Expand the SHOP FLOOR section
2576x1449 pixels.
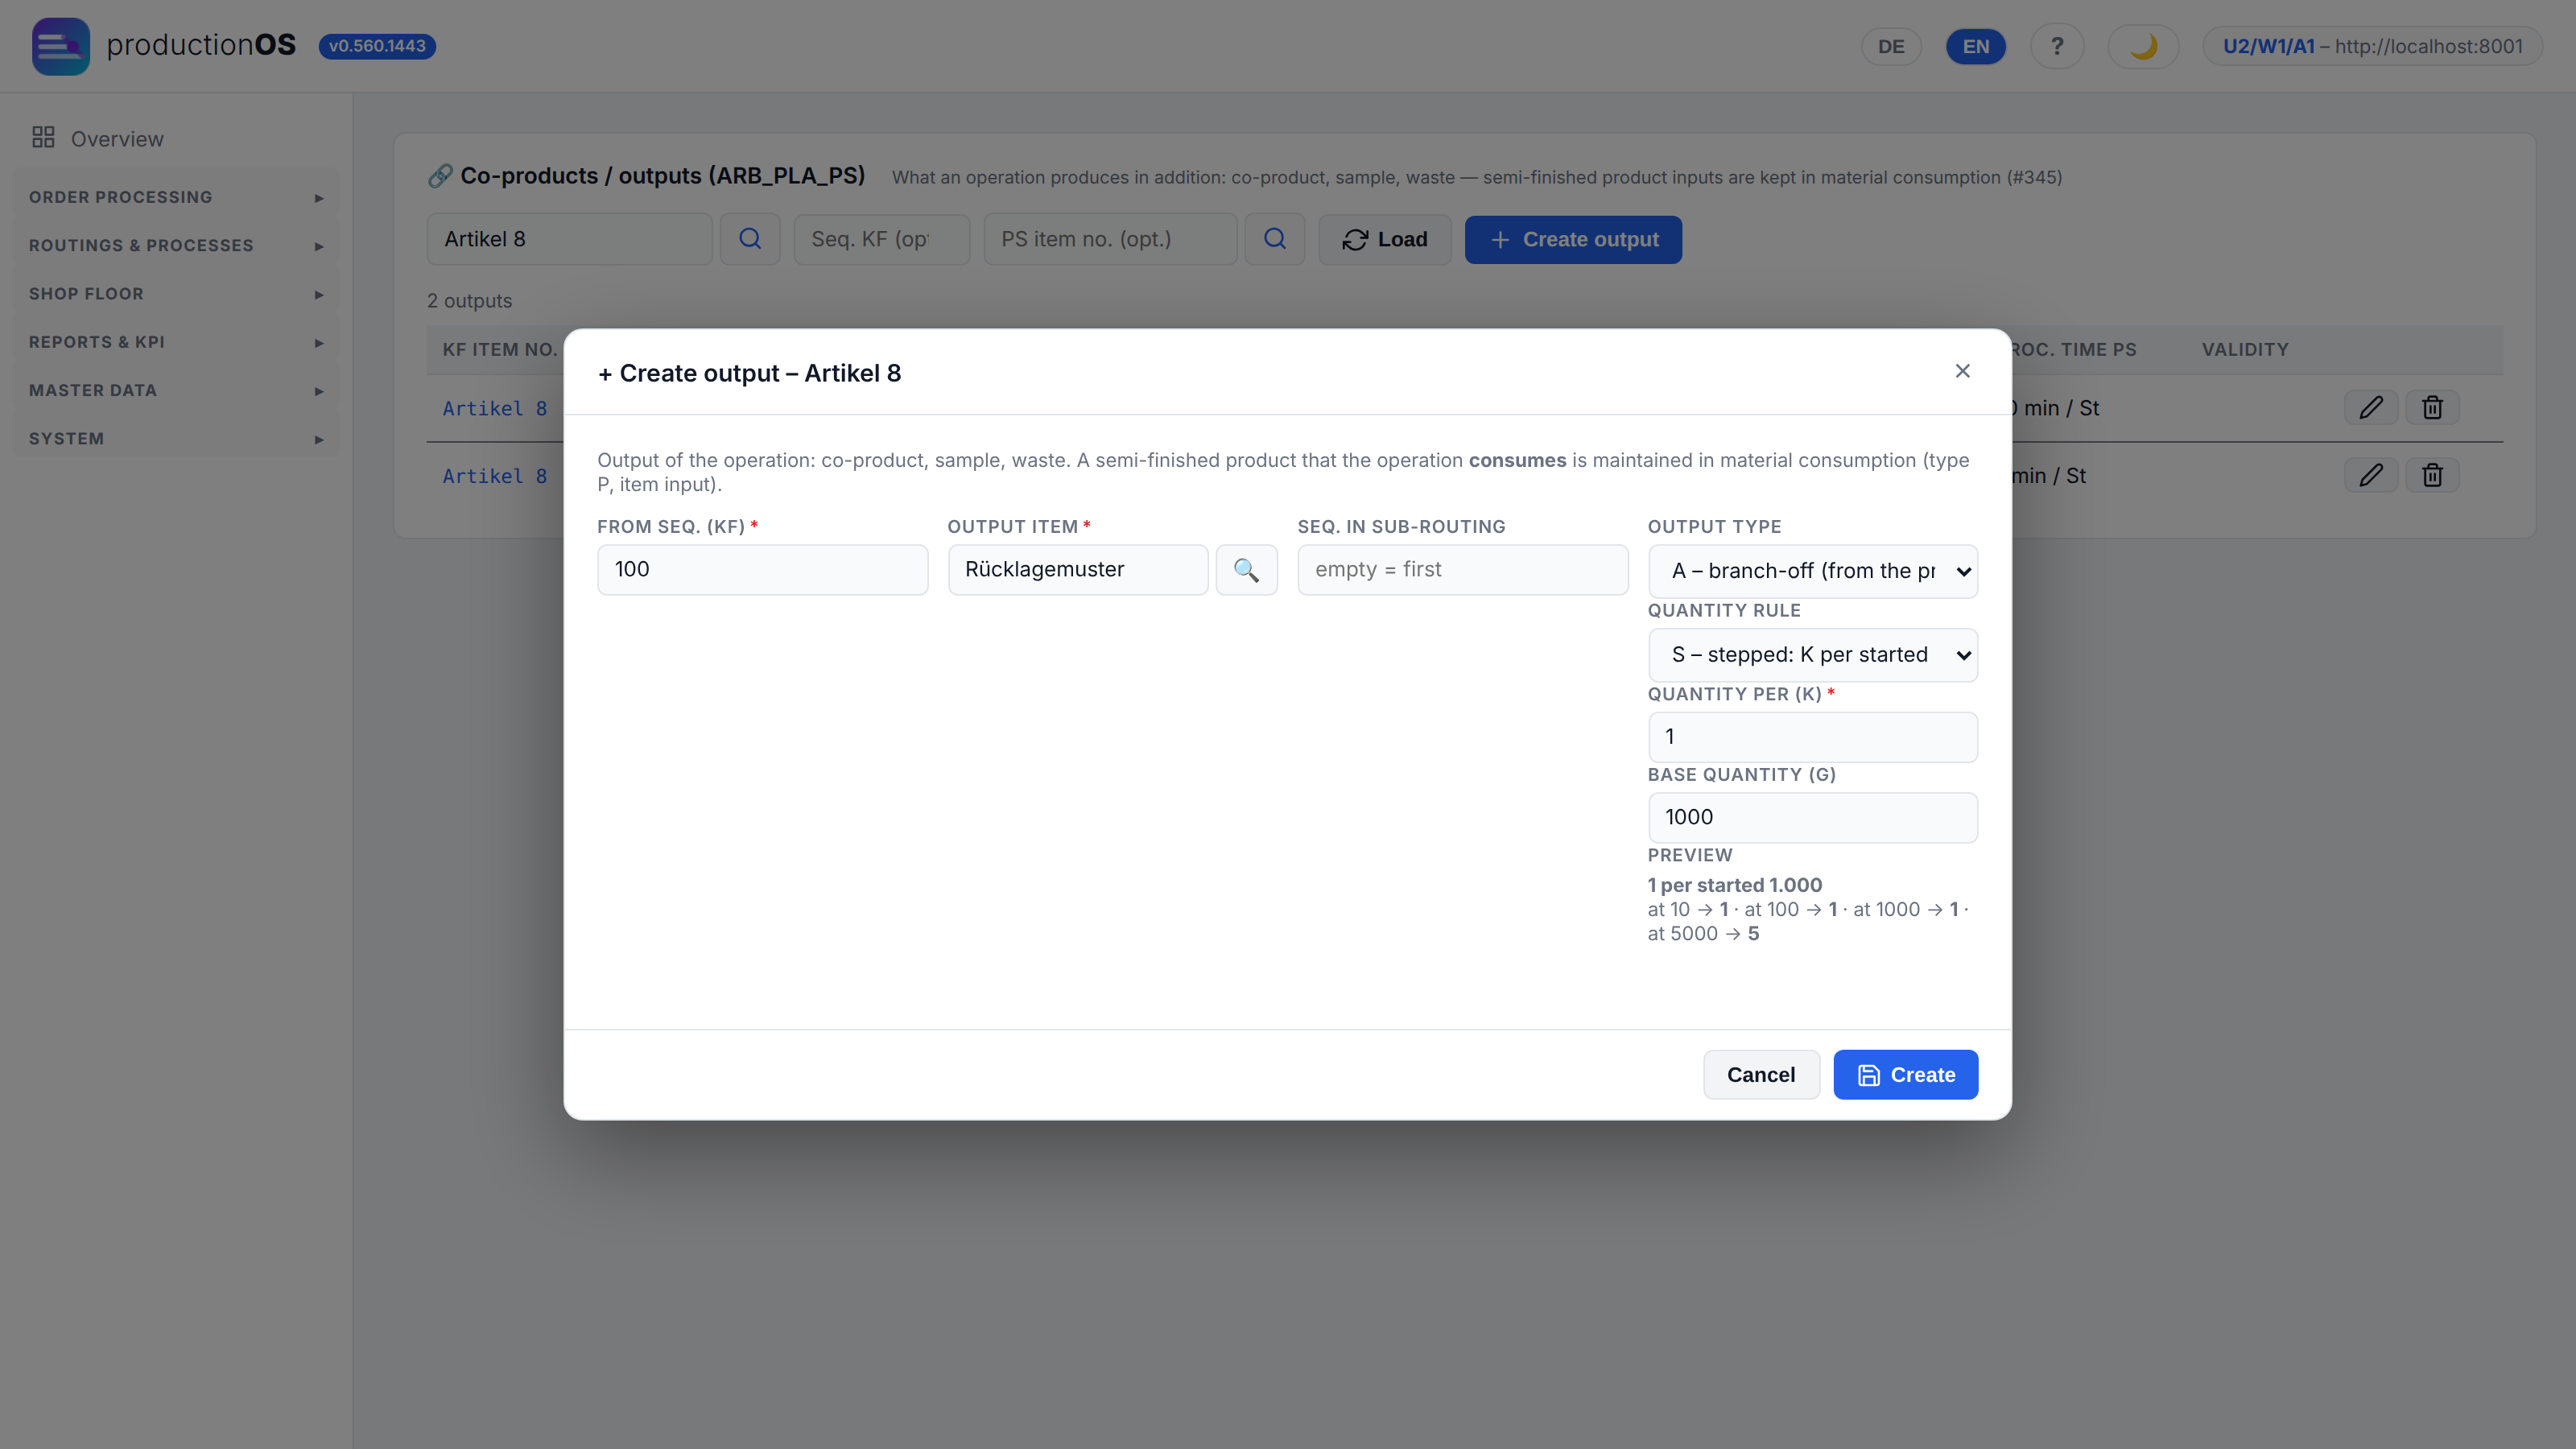(x=176, y=294)
